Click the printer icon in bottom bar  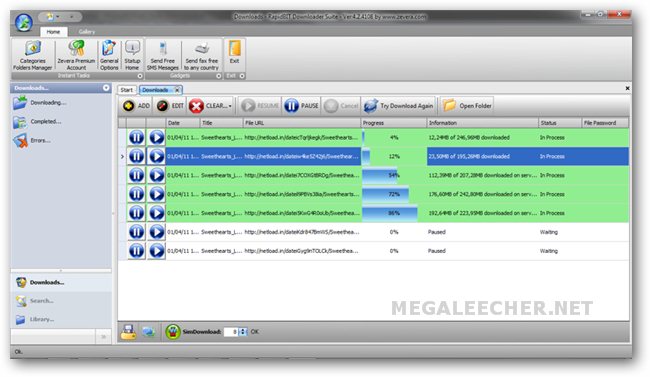[128, 332]
